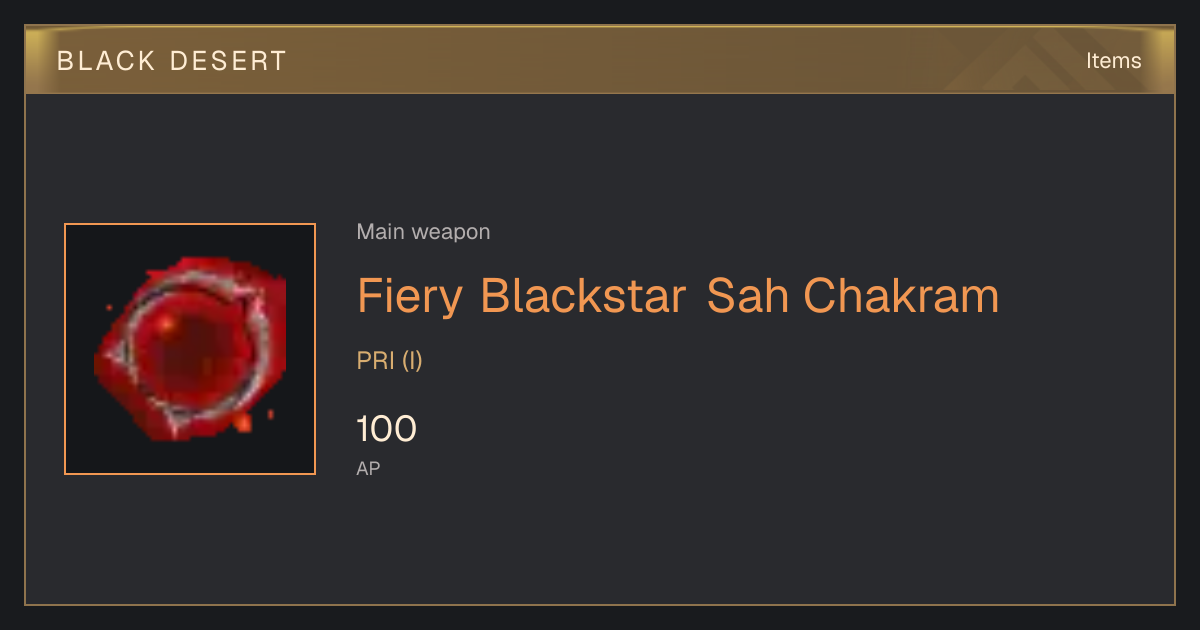Click the AP stat label
The width and height of the screenshot is (1200, 630).
[368, 468]
